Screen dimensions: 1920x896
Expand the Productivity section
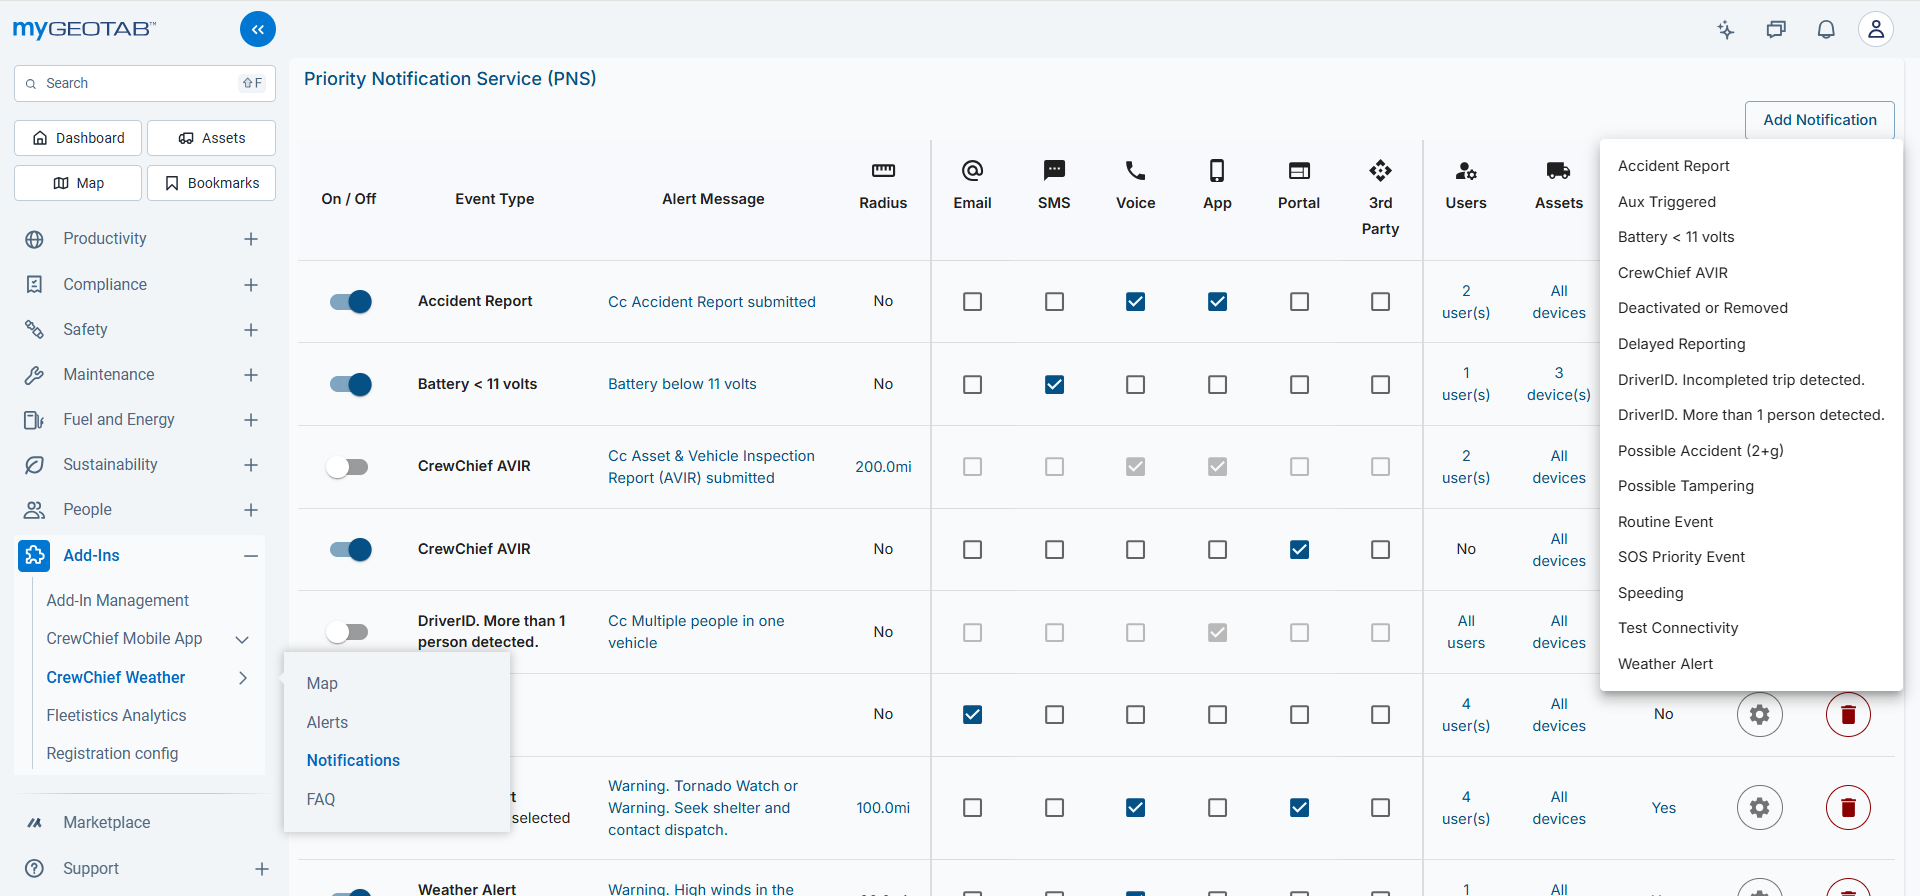point(251,239)
